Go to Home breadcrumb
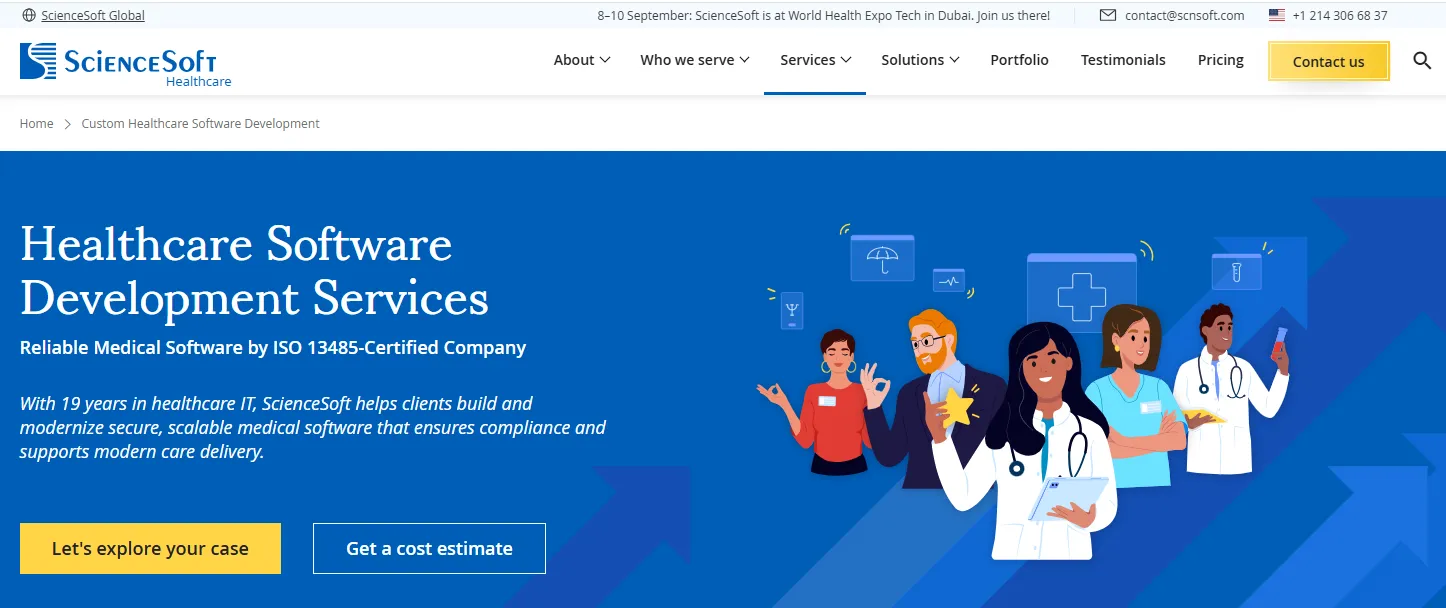1446x608 pixels. pyautogui.click(x=36, y=123)
